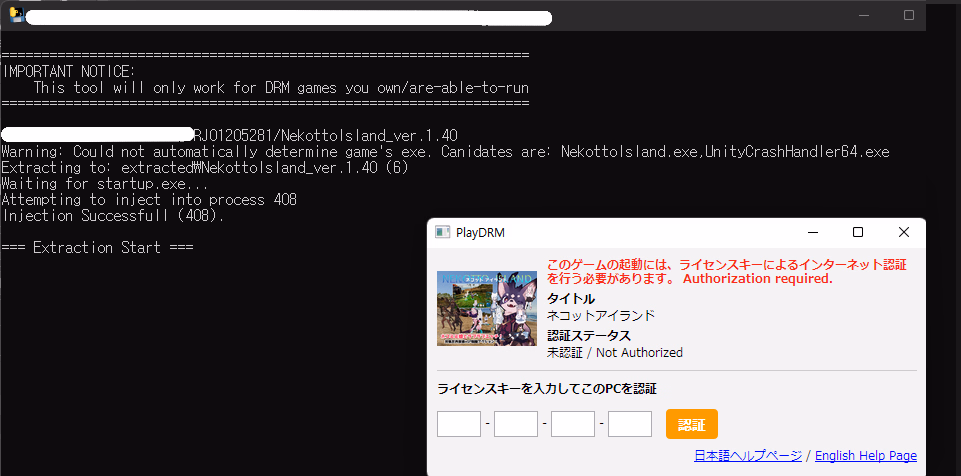Click the Extraction Start line in console
This screenshot has height=476, width=961.
98,247
